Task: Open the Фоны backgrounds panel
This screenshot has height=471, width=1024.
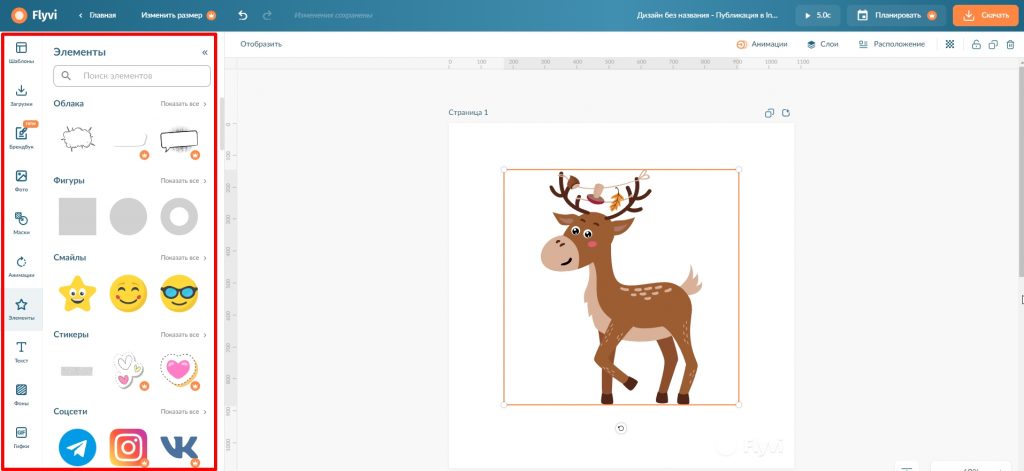Action: 21,393
